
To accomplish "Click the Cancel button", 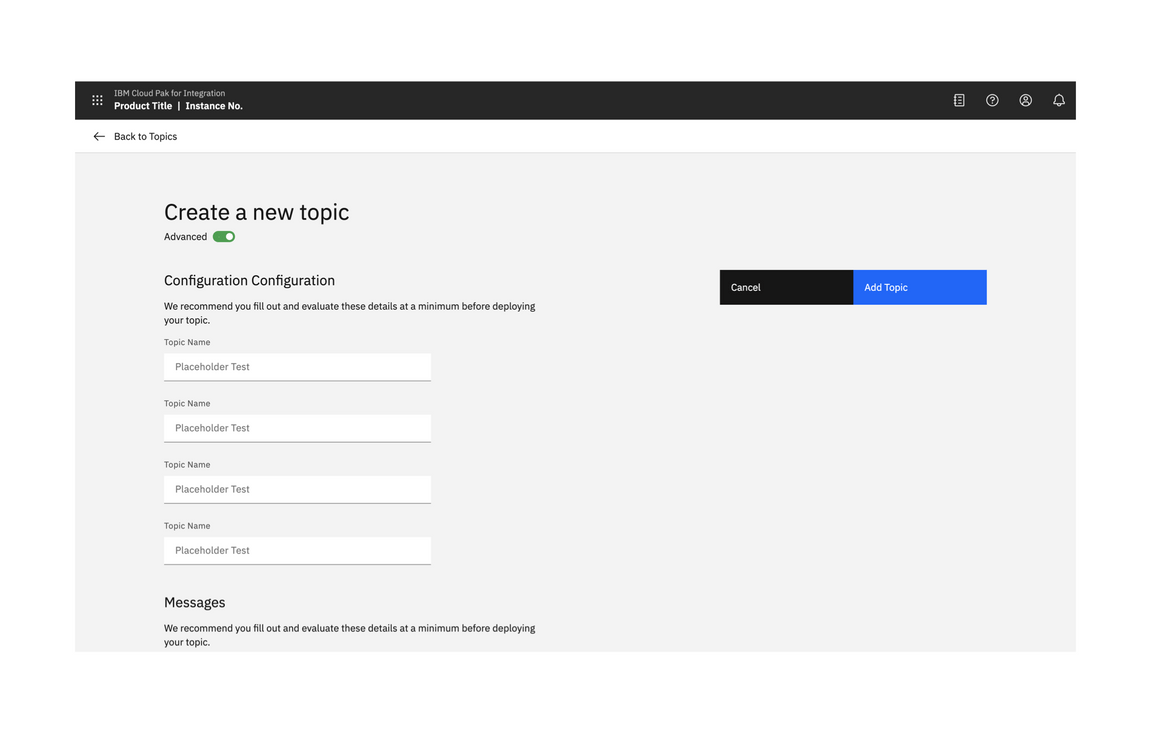I will point(786,287).
